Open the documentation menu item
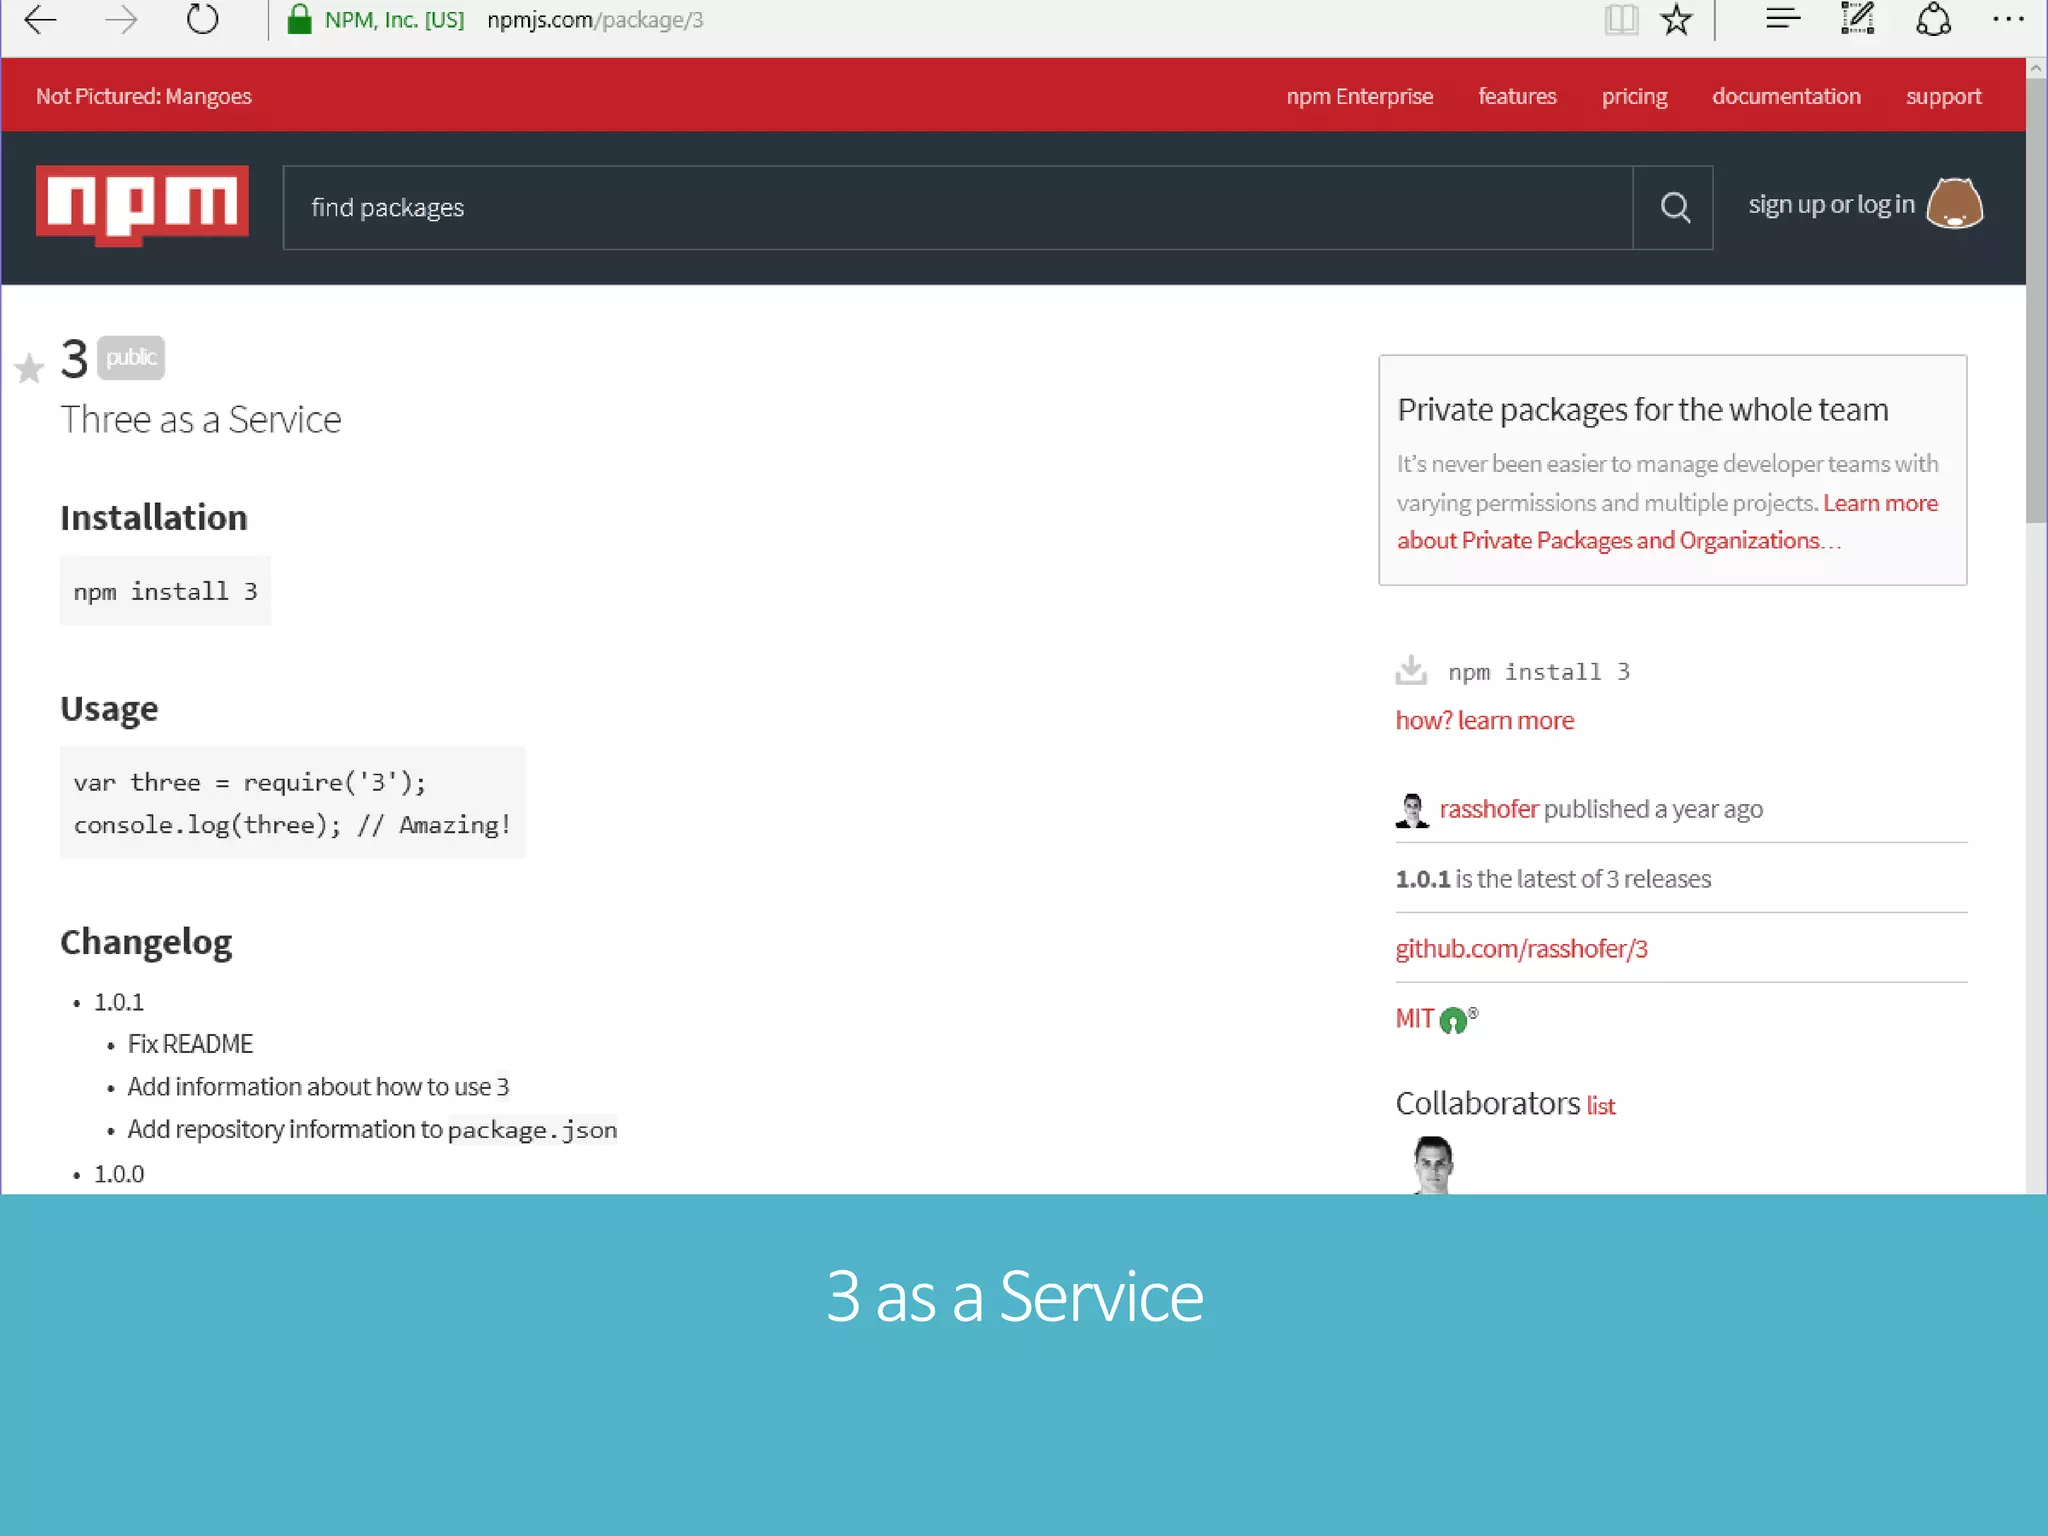 (1786, 96)
